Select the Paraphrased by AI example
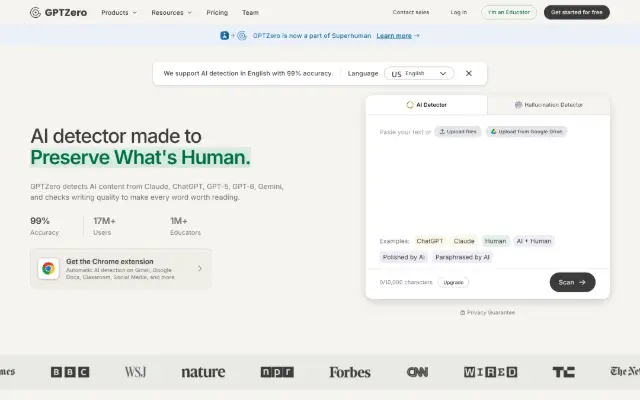Screen dimensions: 640x400 [x=462, y=257]
